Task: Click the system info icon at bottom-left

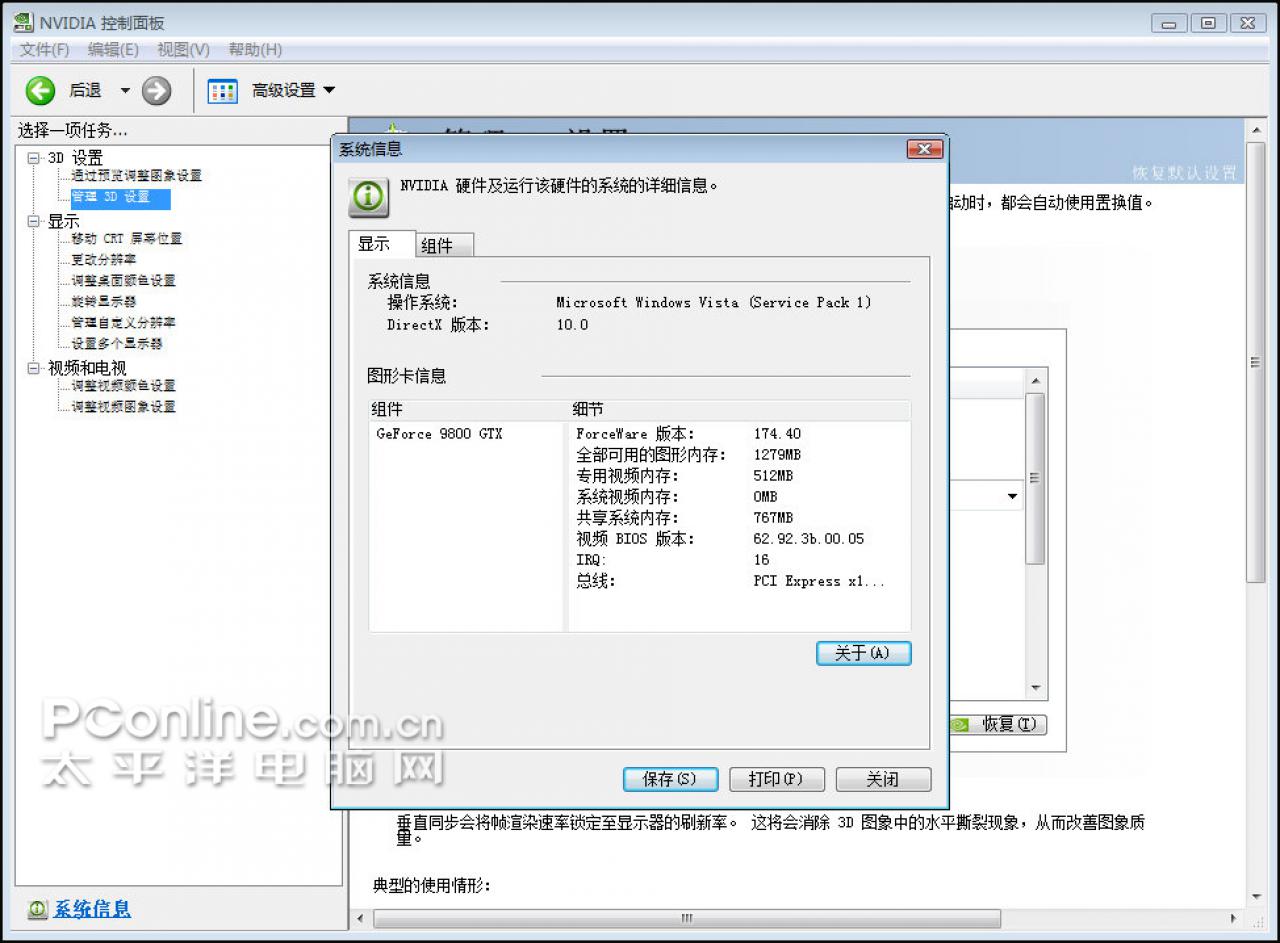Action: point(37,909)
